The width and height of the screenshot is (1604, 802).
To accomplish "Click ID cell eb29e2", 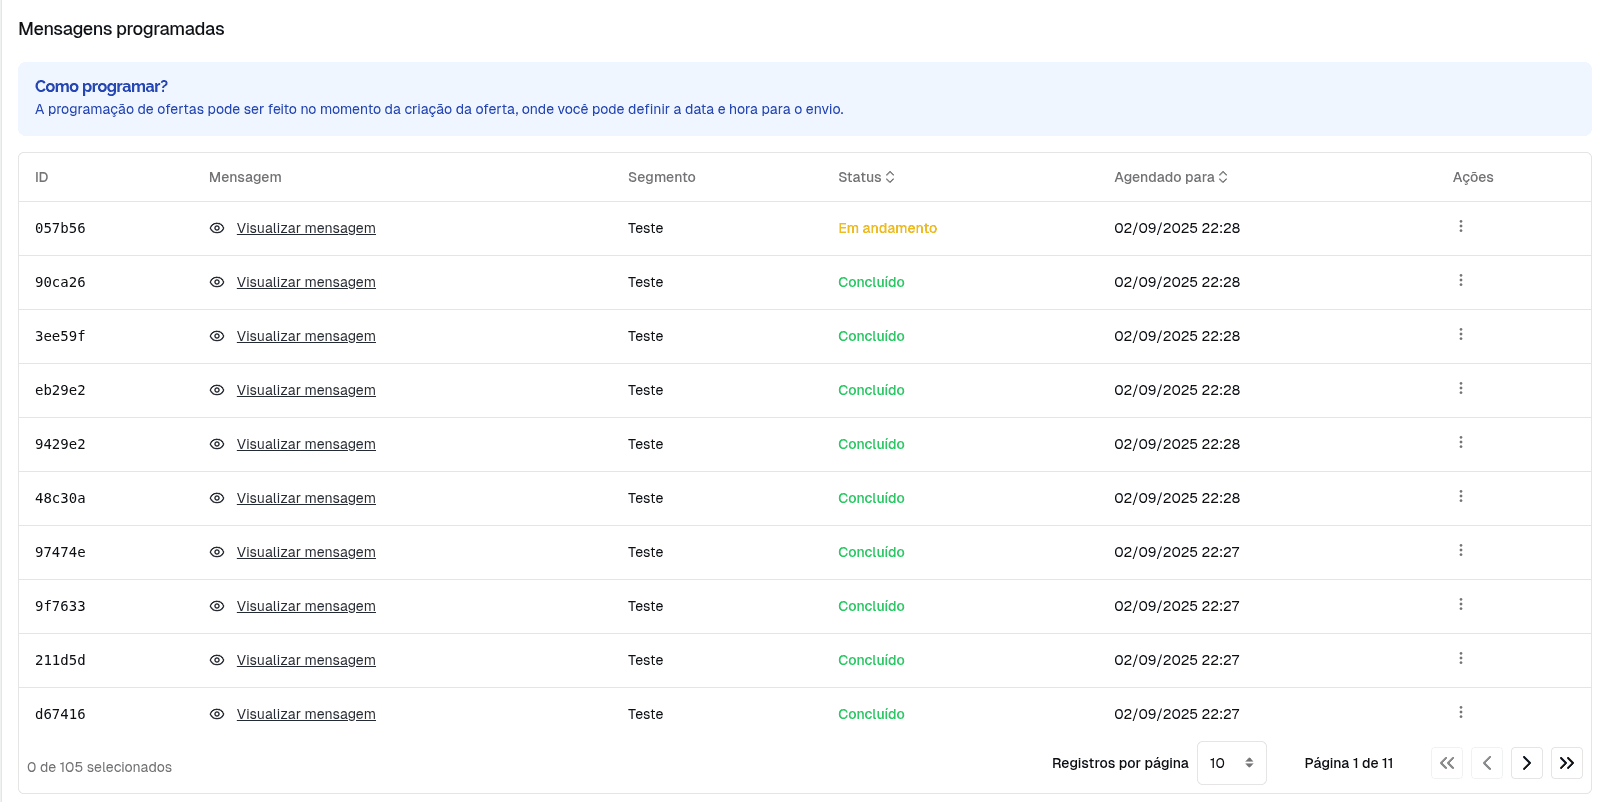I will pyautogui.click(x=60, y=390).
